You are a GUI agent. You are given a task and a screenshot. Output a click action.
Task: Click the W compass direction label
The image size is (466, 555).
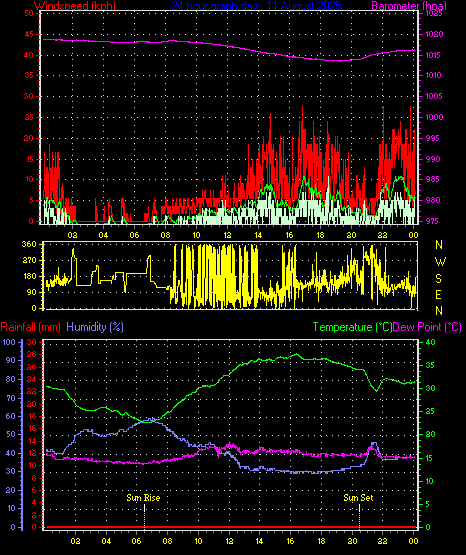tap(440, 262)
